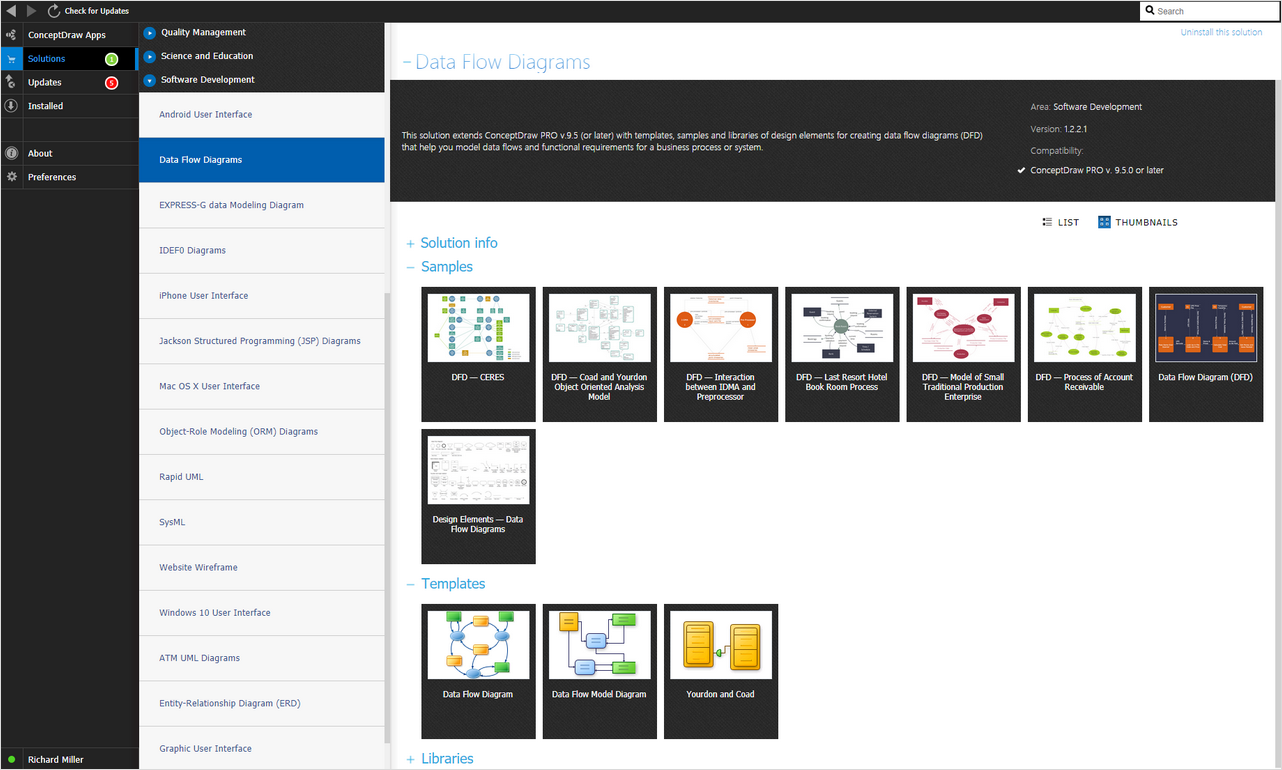Open the Preferences menu item
Screen dimensions: 1282x770
coord(52,177)
